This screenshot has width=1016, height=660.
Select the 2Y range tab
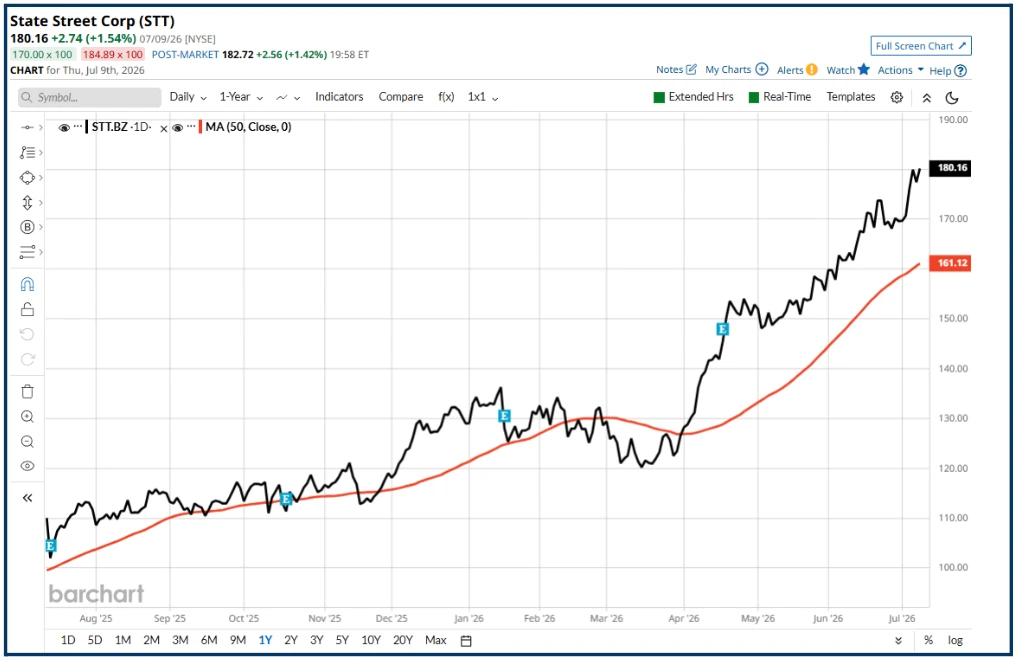click(291, 640)
